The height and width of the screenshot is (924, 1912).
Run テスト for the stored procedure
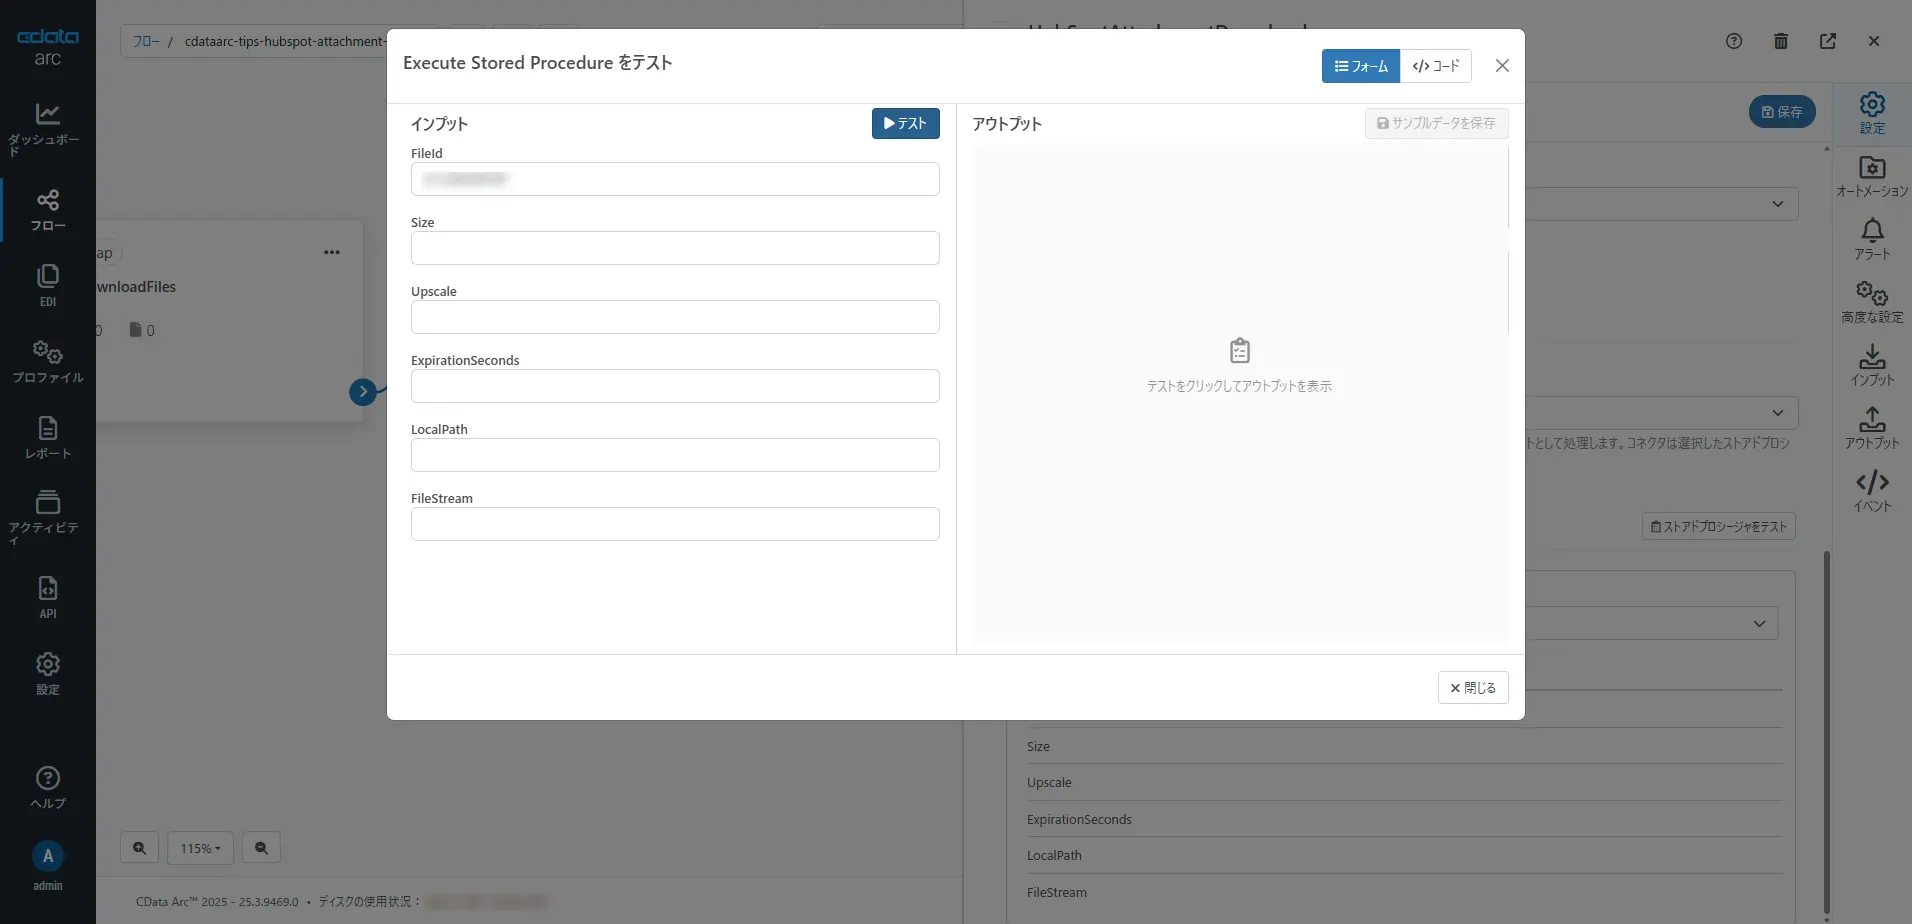(x=905, y=123)
